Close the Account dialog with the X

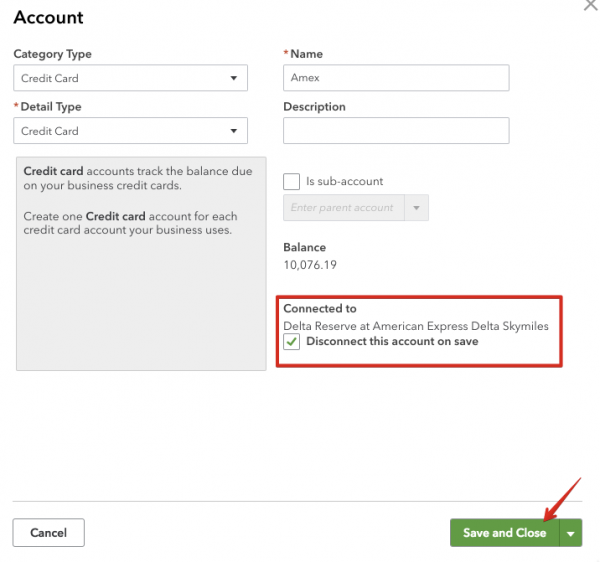pos(590,5)
